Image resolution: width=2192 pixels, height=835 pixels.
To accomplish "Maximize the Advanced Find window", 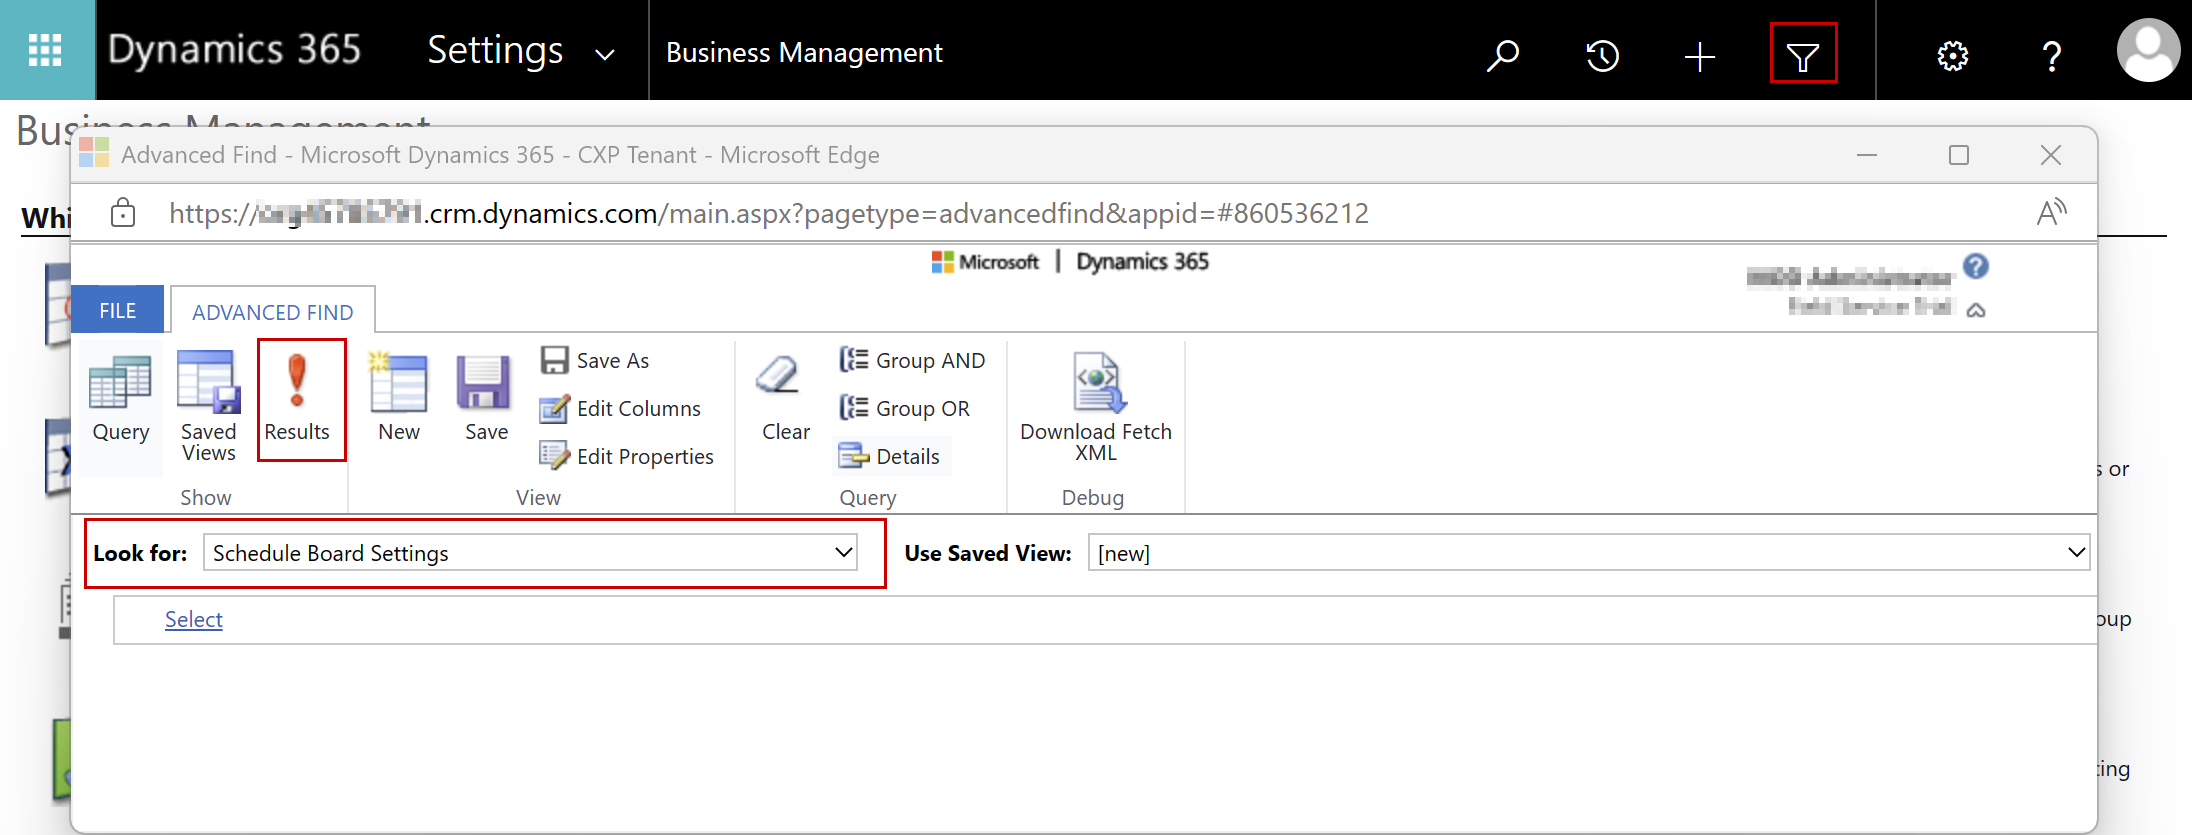I will pyautogui.click(x=1959, y=155).
